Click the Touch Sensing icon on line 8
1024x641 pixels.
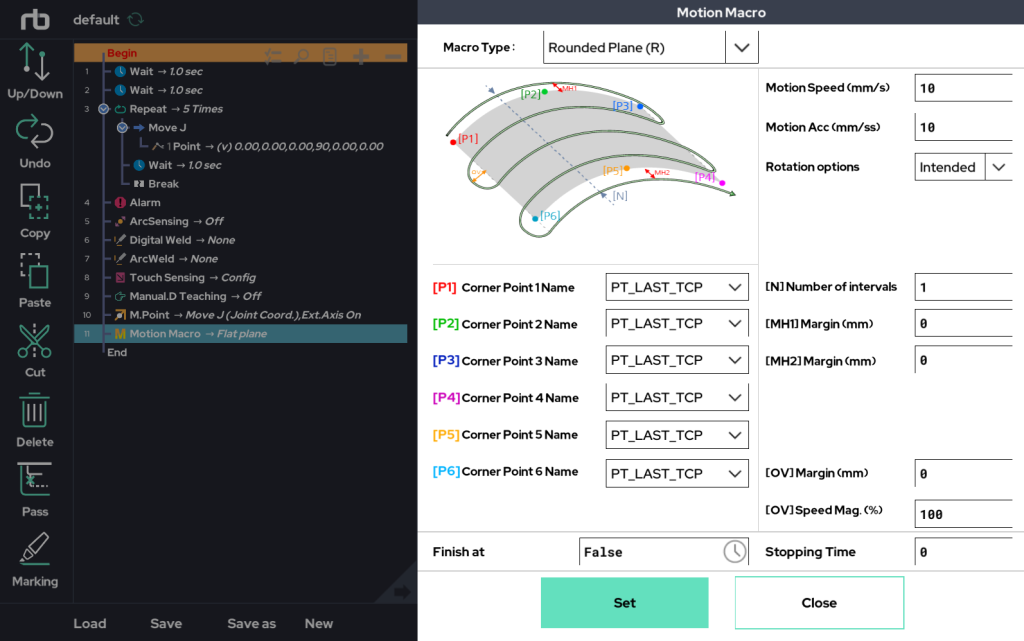[121, 278]
